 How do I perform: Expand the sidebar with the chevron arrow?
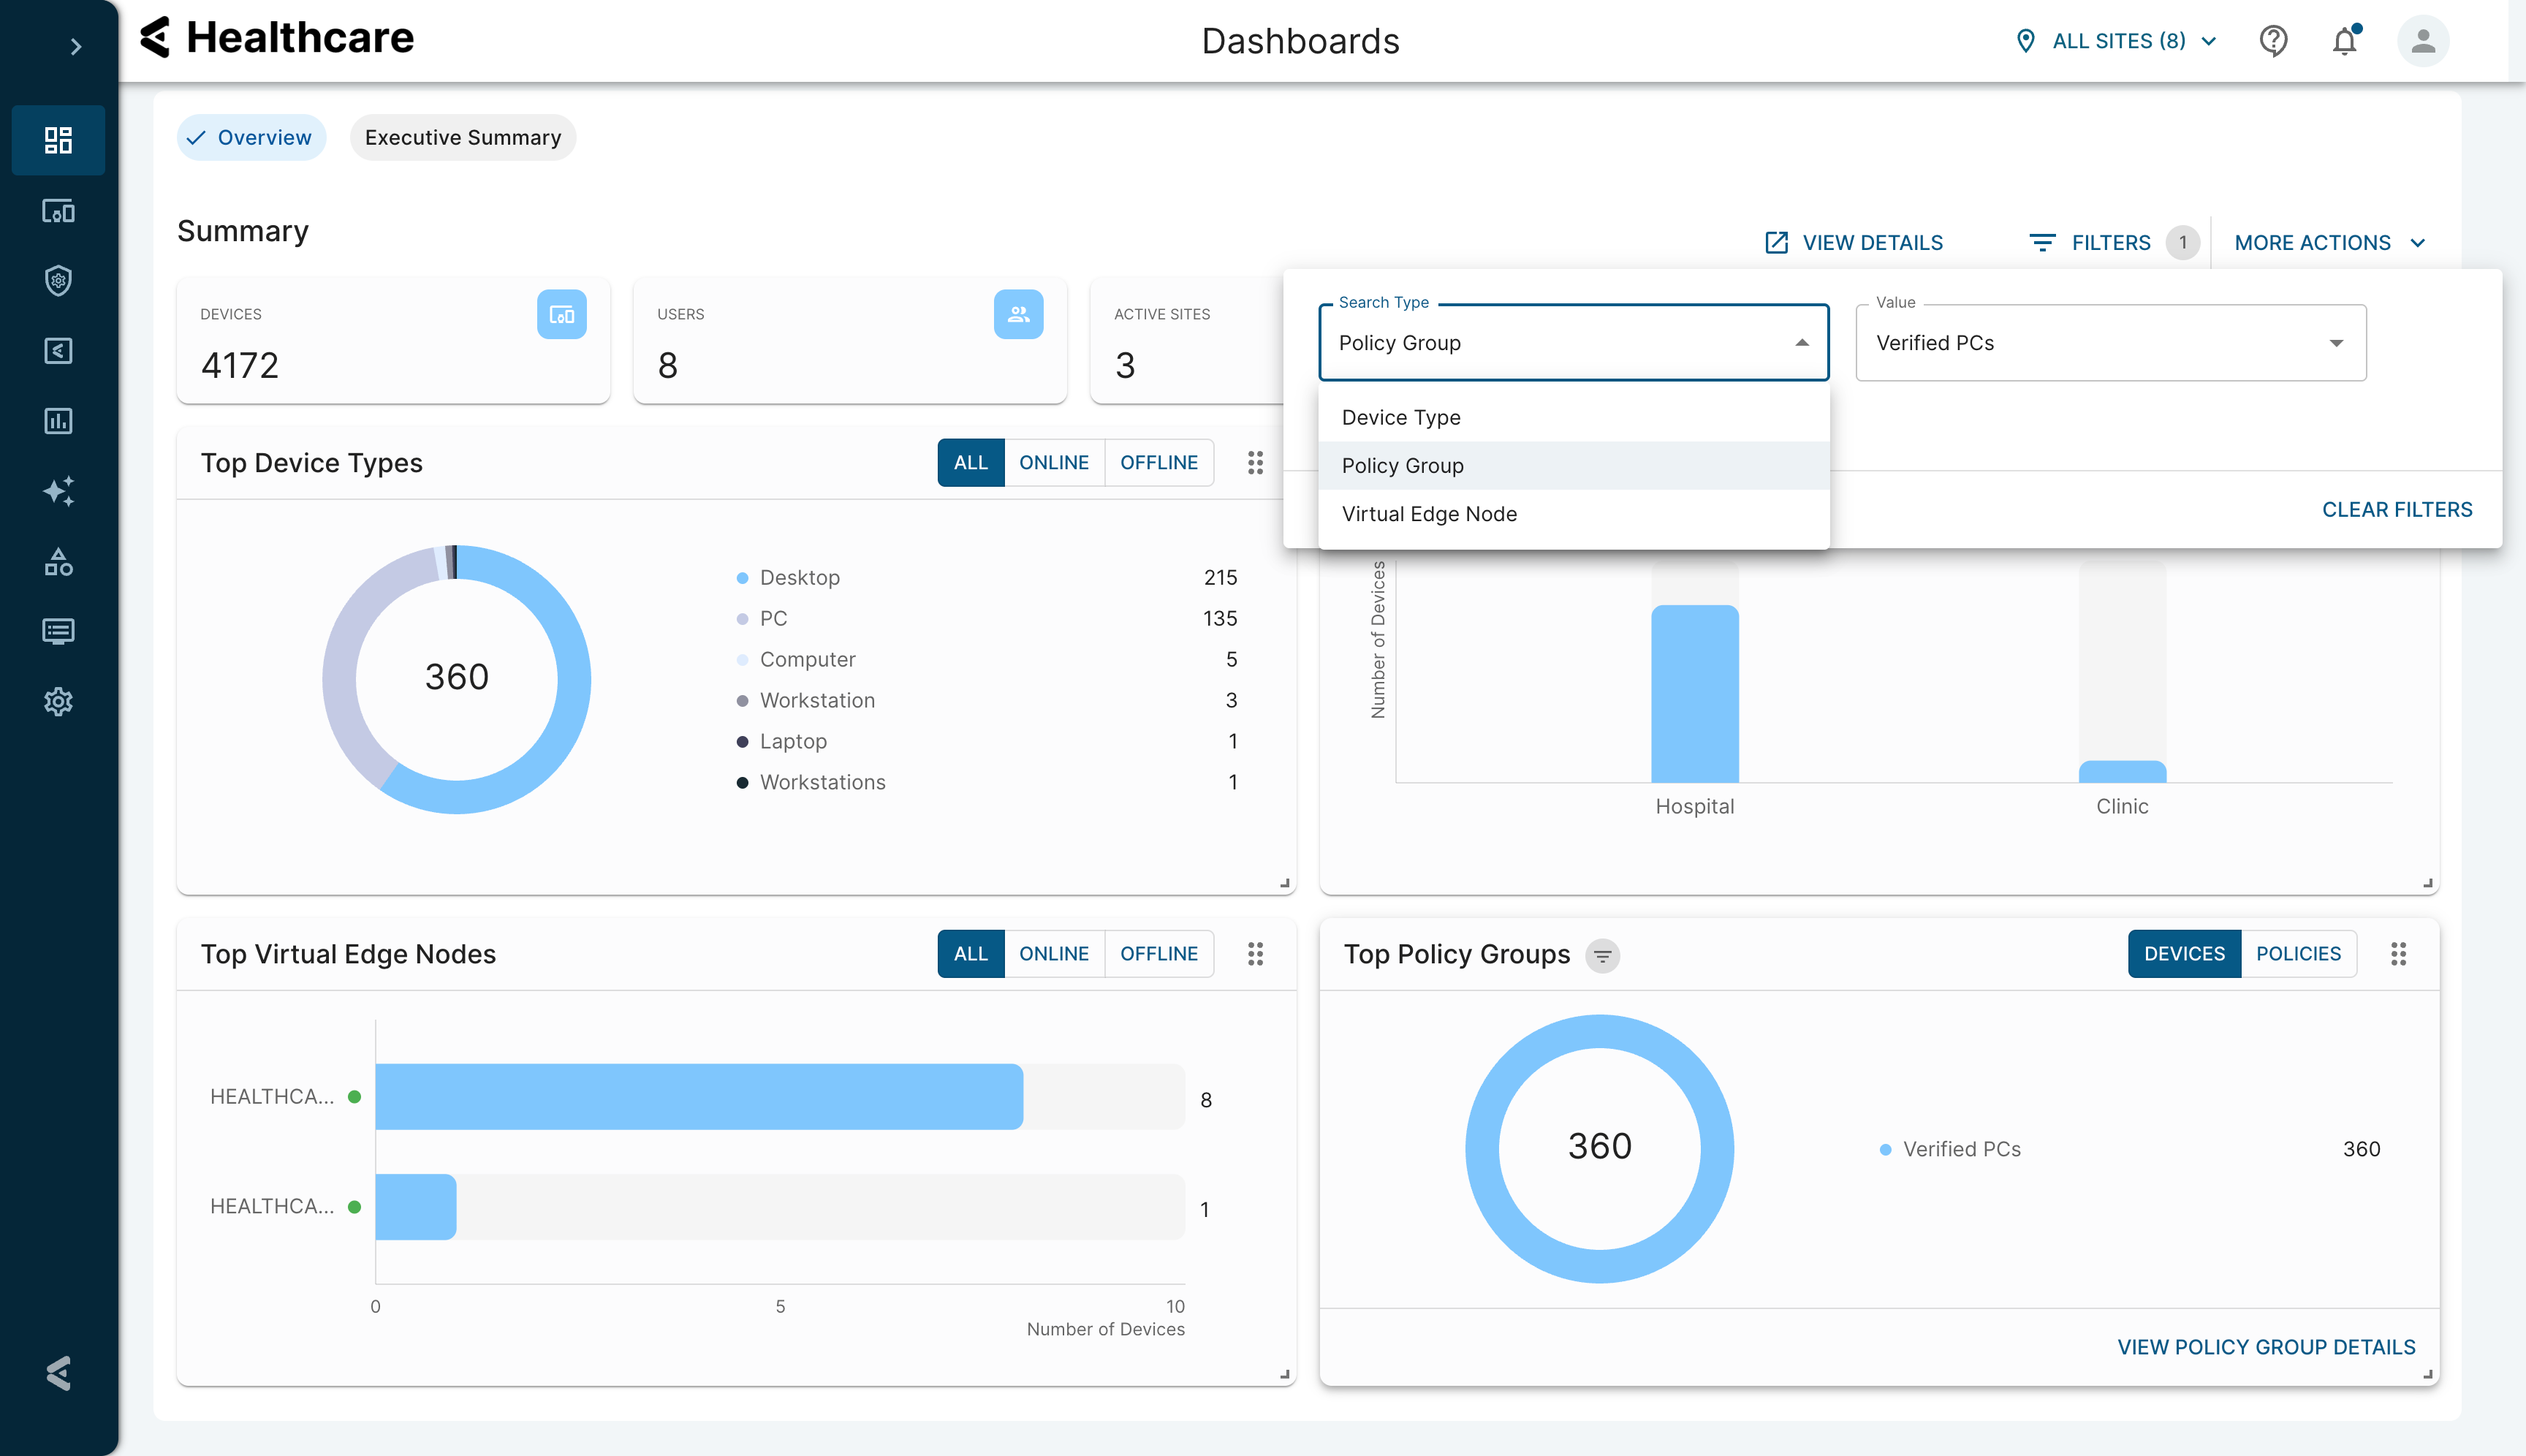75,47
